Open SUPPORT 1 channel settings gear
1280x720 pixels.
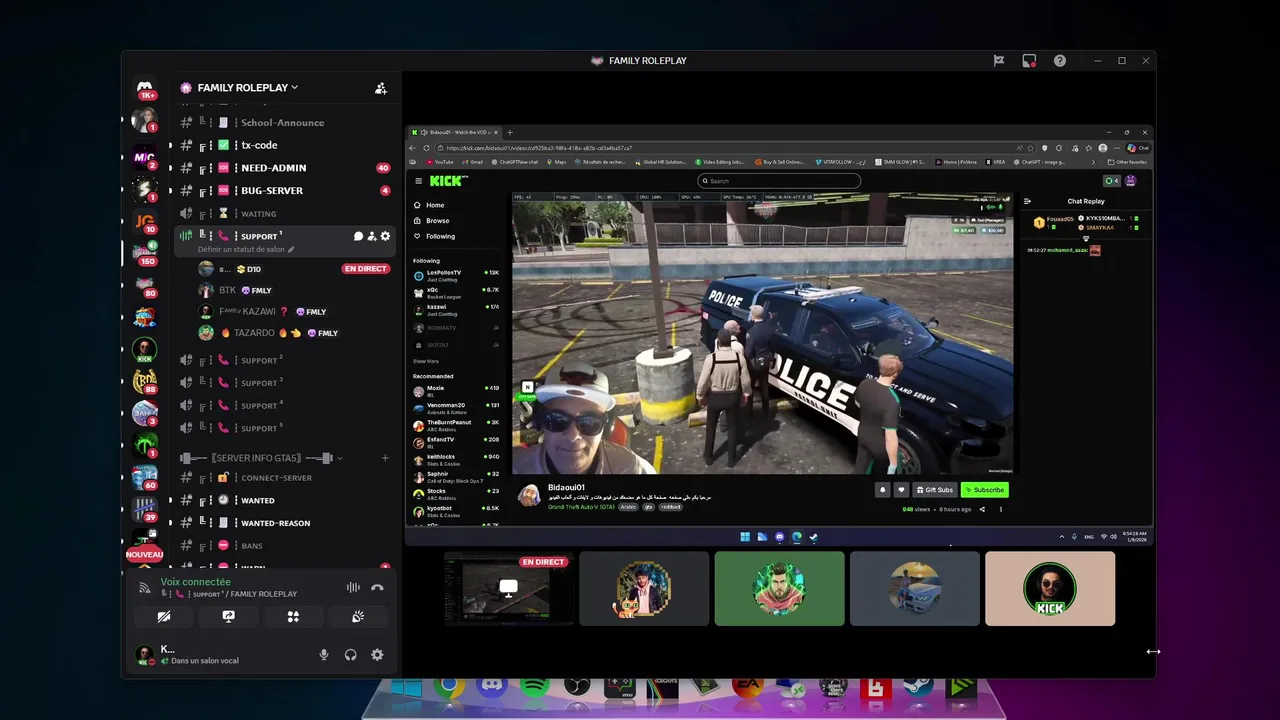[385, 236]
